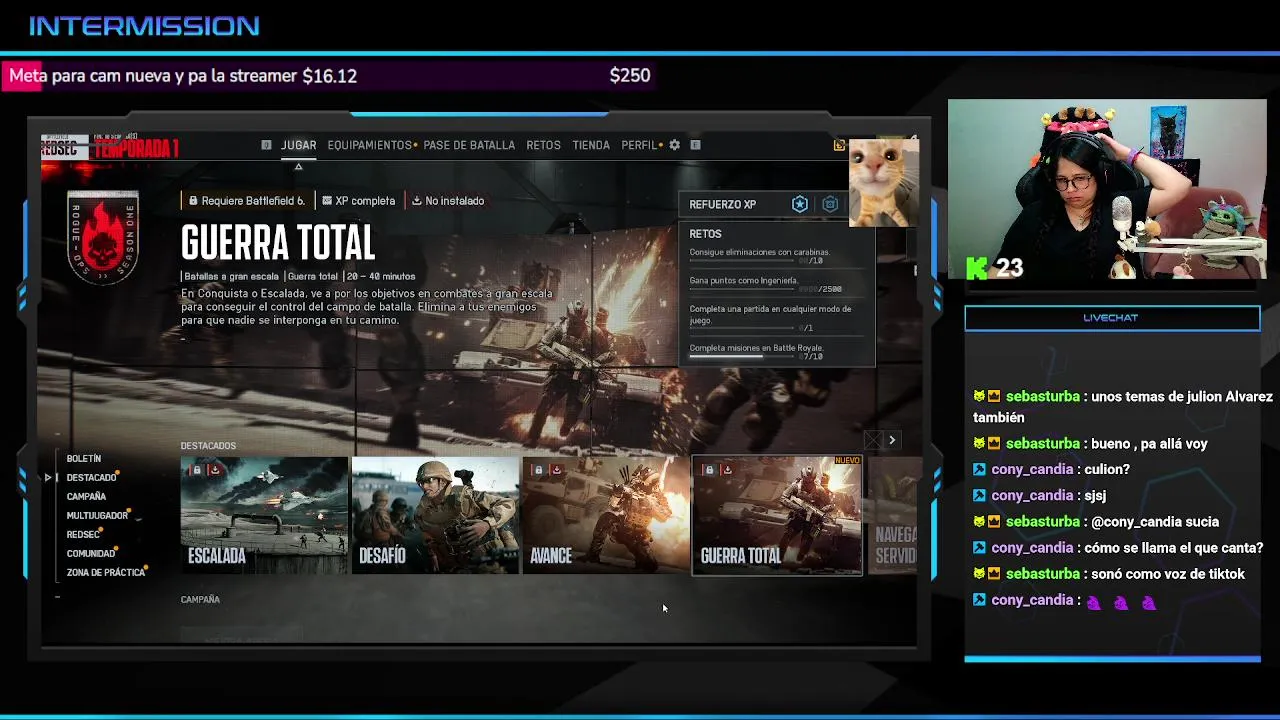Open the PERFIL tab

(639, 145)
